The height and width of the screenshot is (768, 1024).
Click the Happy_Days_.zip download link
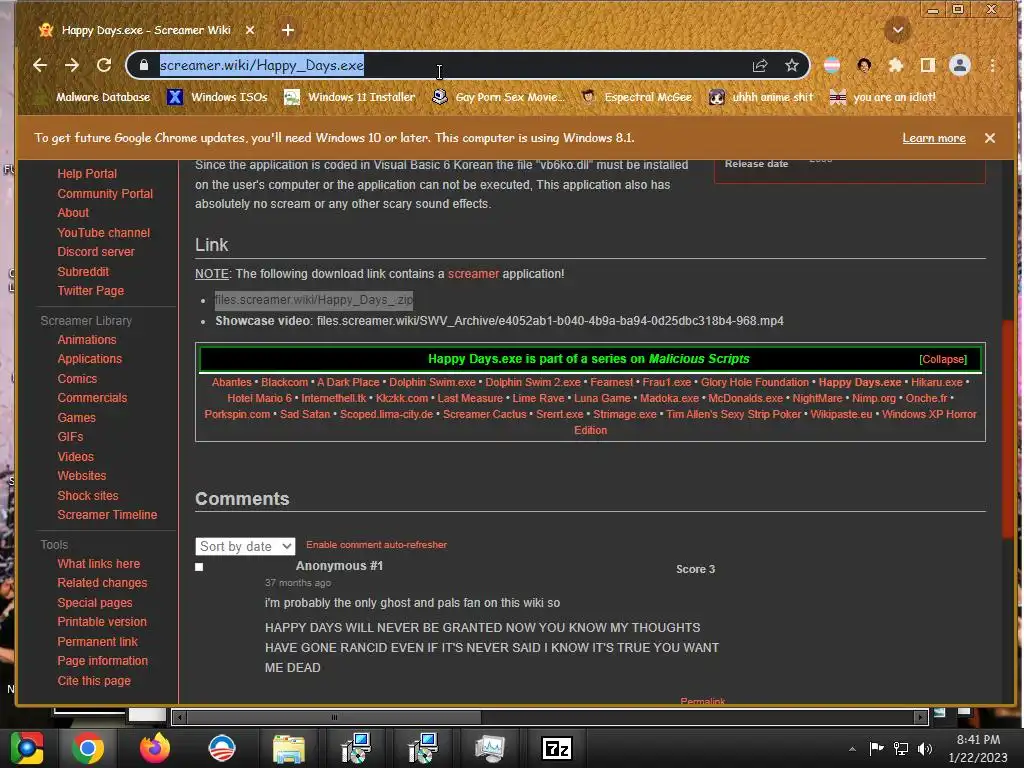313,300
